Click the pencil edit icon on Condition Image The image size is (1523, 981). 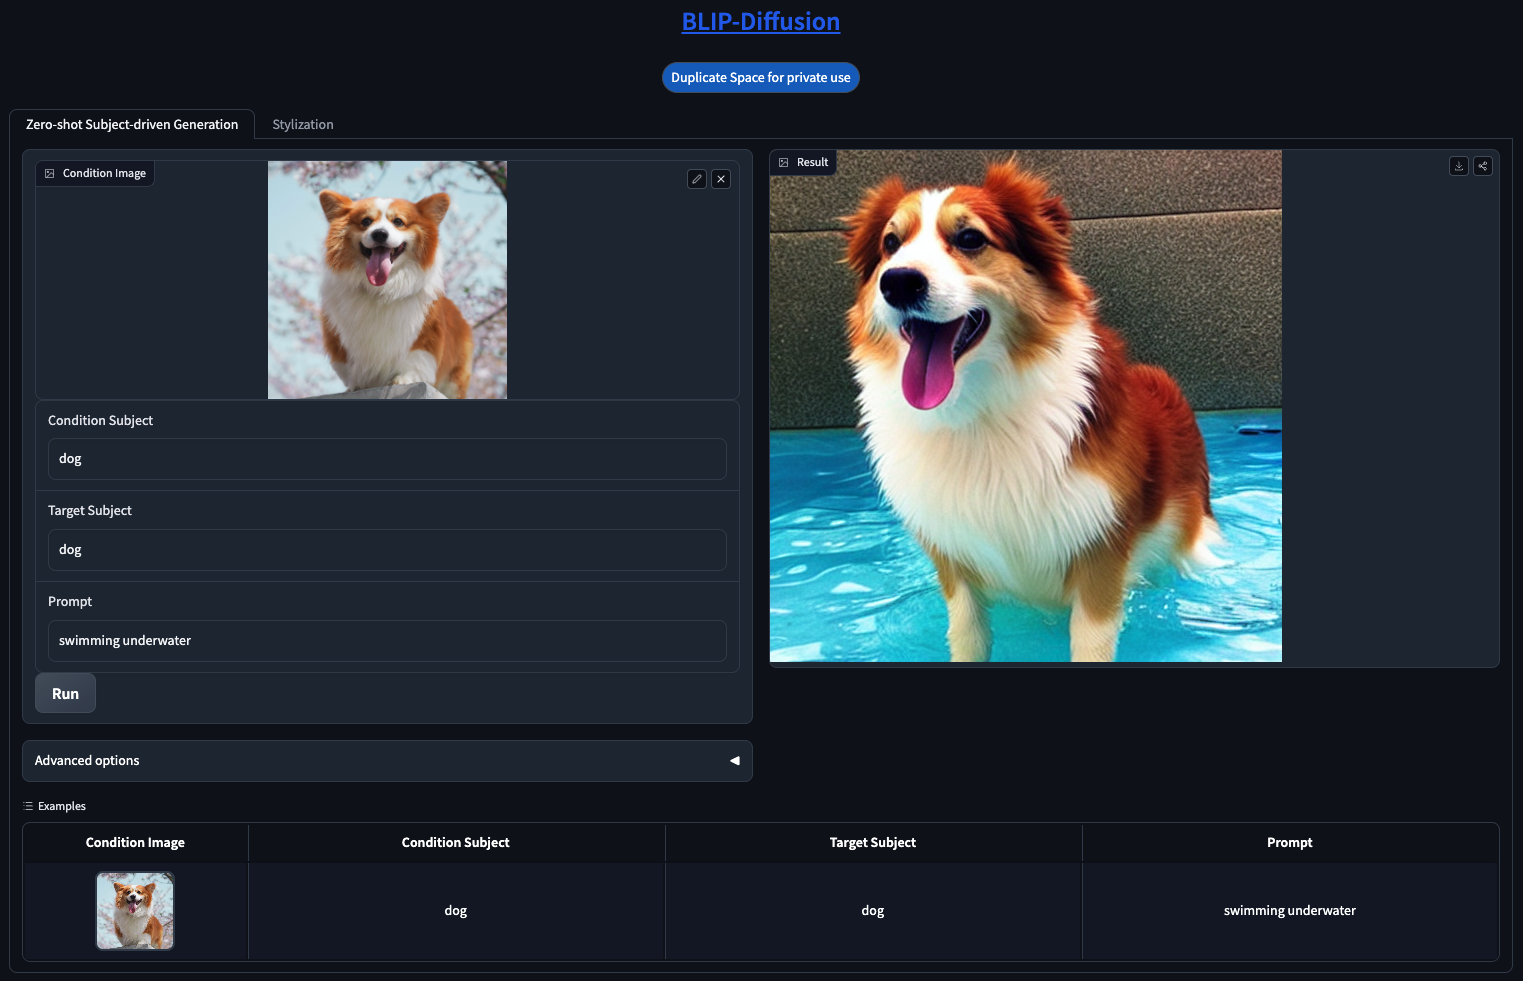(697, 179)
